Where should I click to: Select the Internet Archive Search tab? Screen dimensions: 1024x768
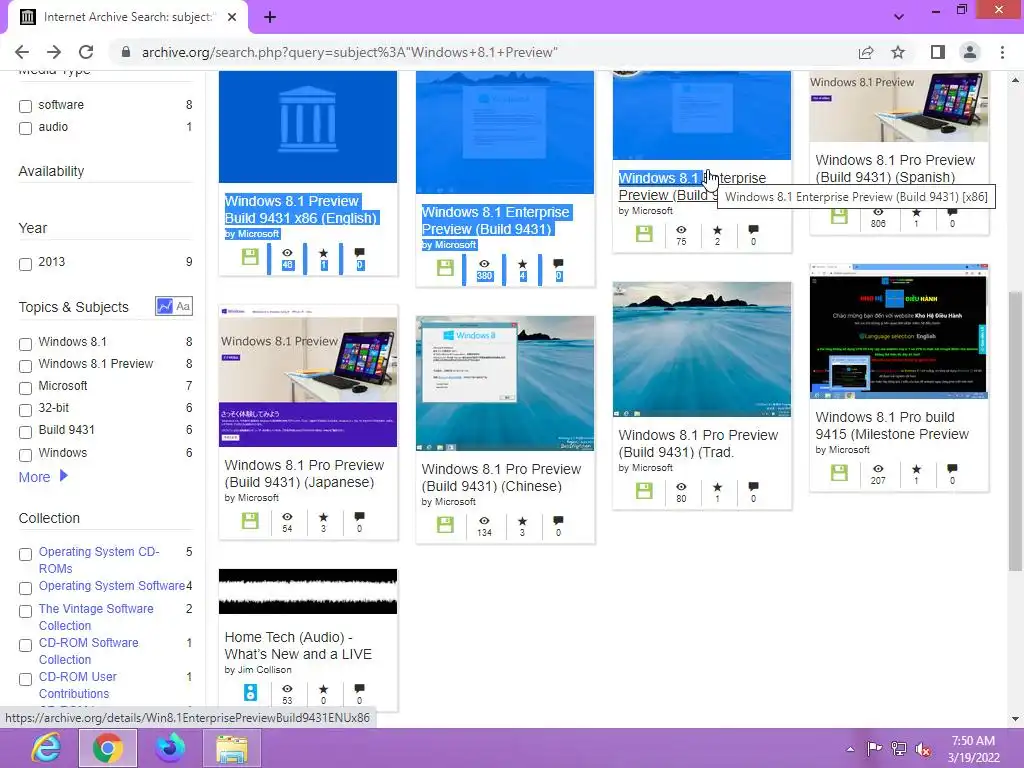(x=127, y=17)
